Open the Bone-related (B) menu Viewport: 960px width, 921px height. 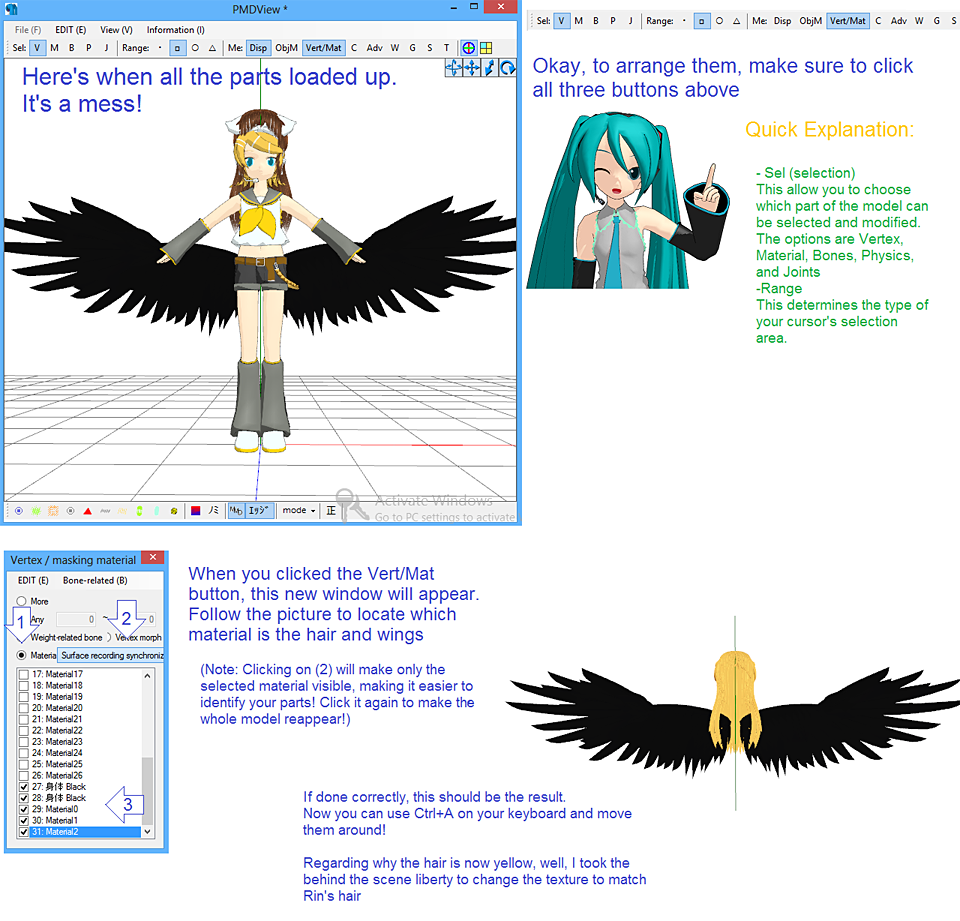pos(95,581)
